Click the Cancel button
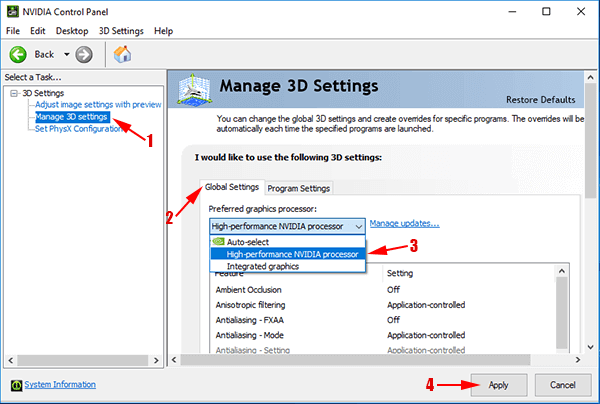The image size is (600, 404). pos(562,385)
